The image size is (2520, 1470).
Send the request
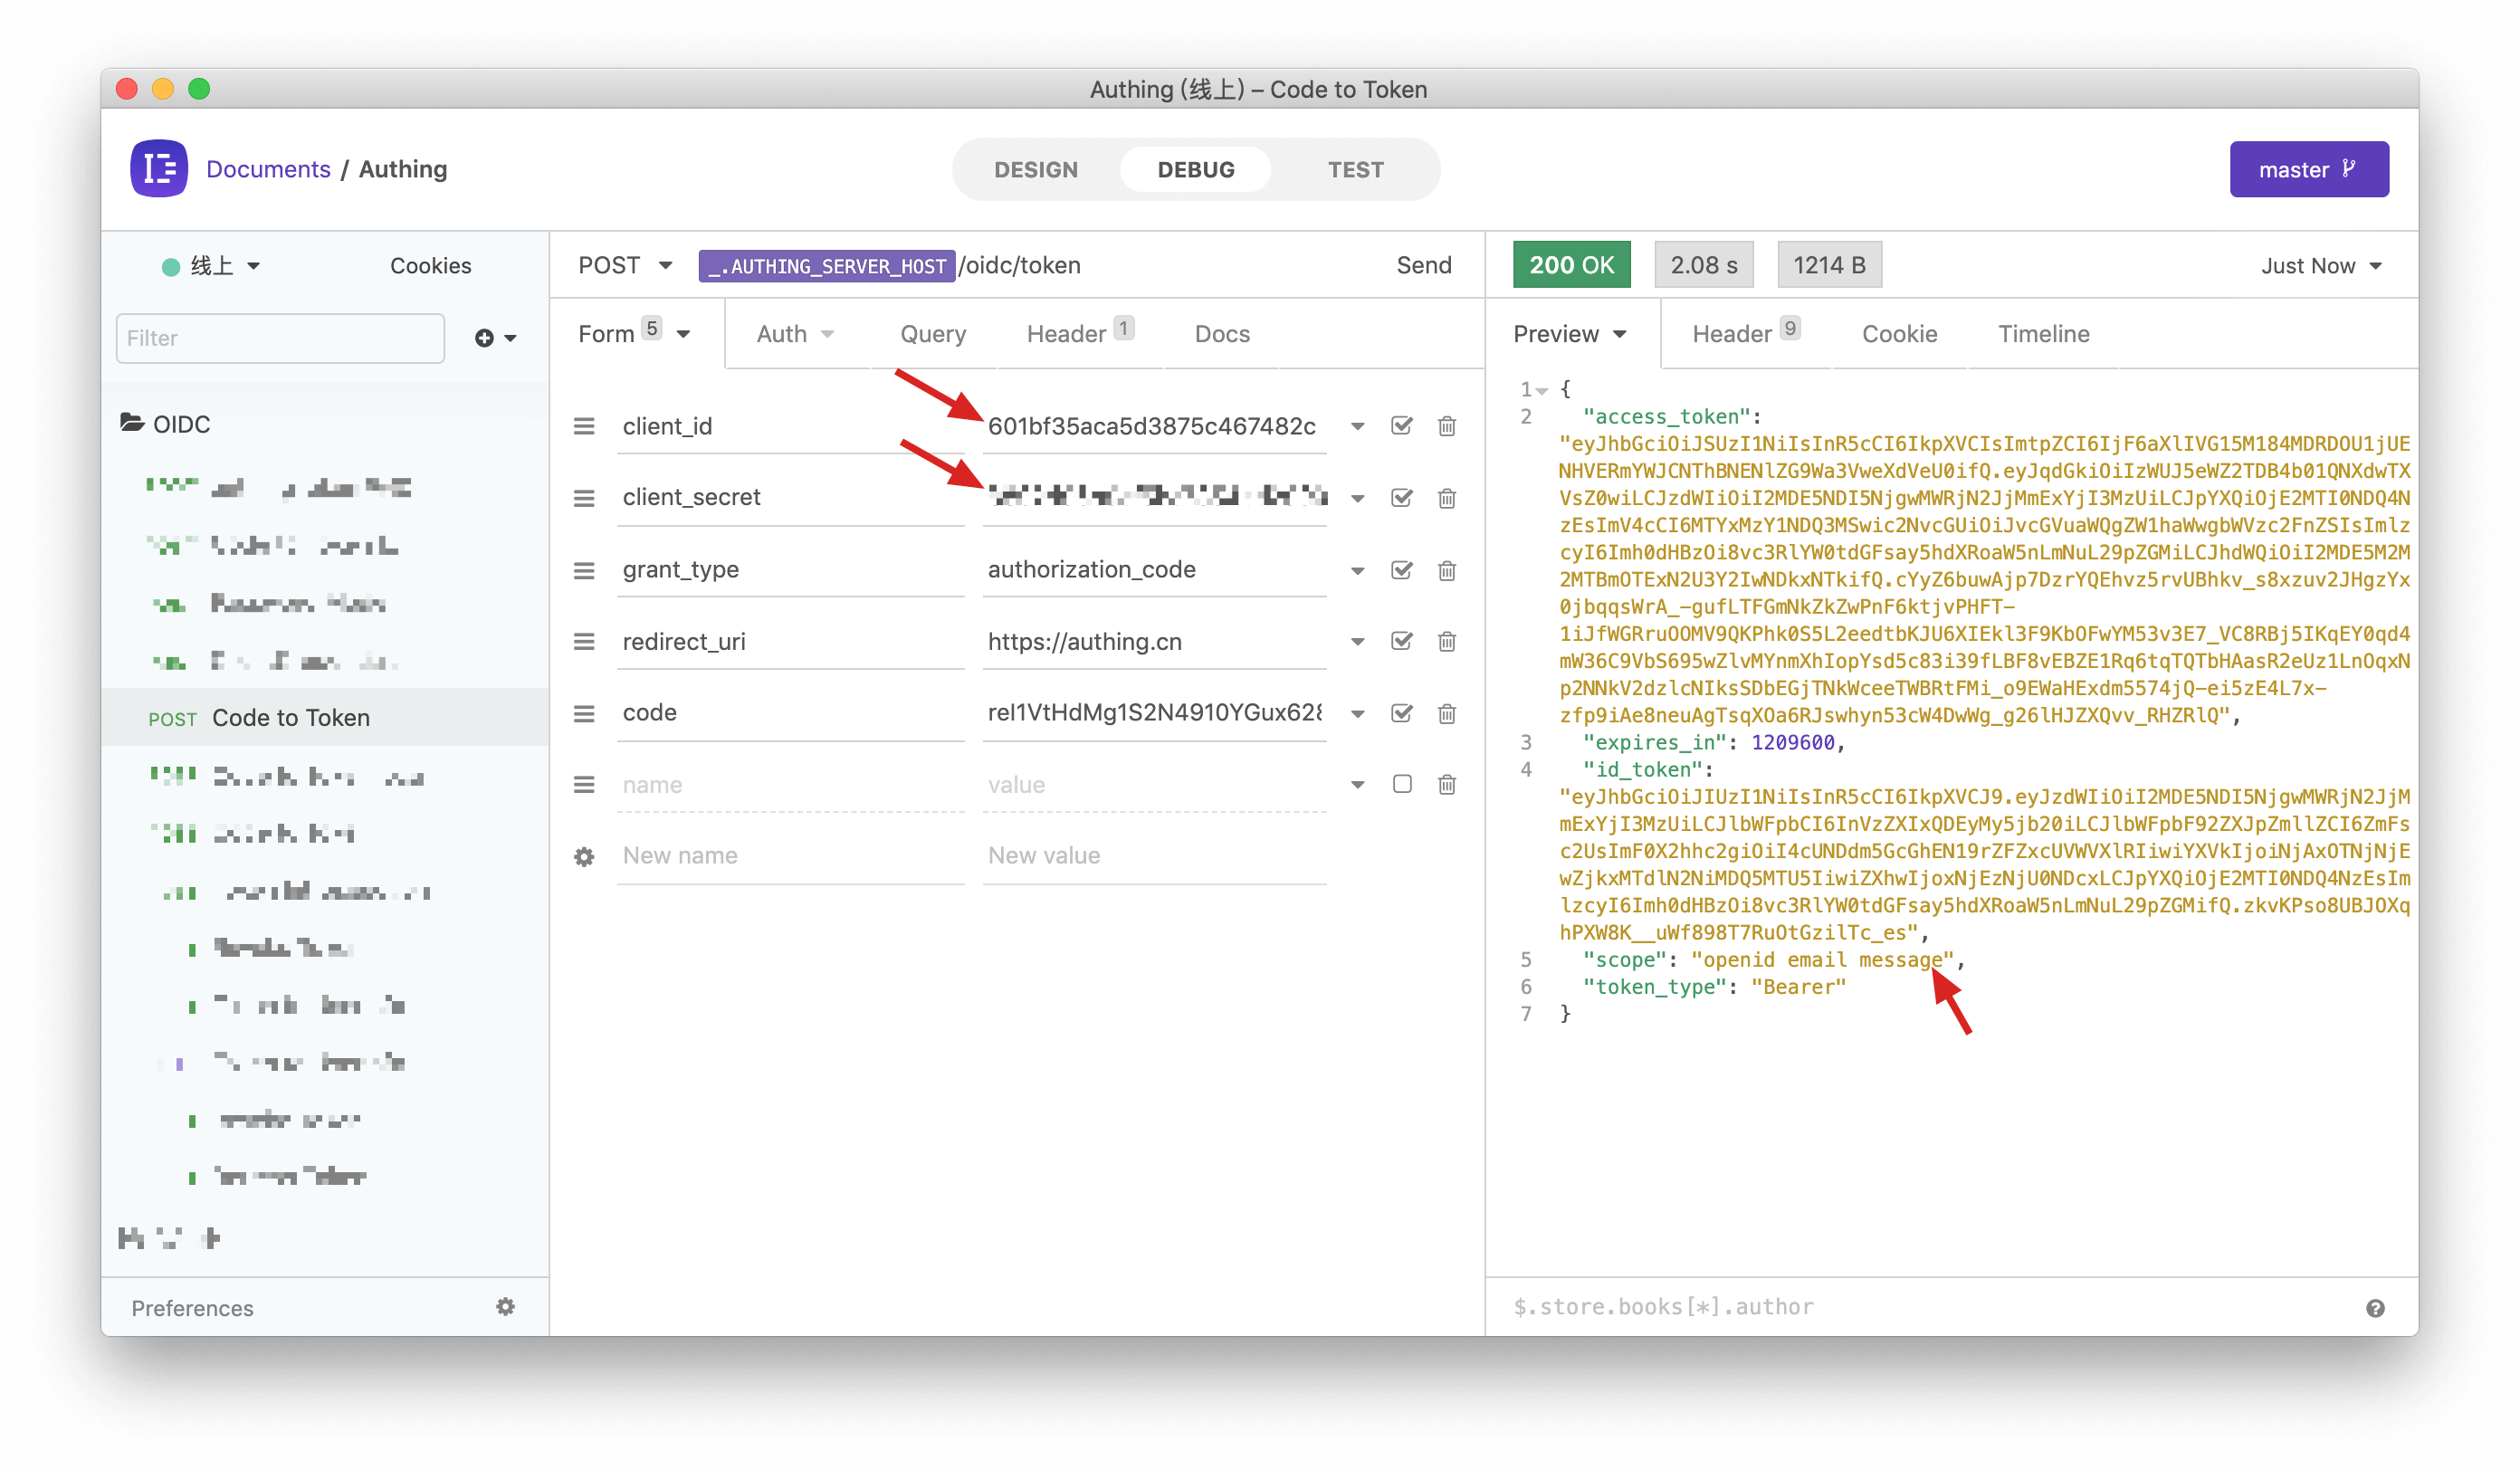pos(1423,265)
